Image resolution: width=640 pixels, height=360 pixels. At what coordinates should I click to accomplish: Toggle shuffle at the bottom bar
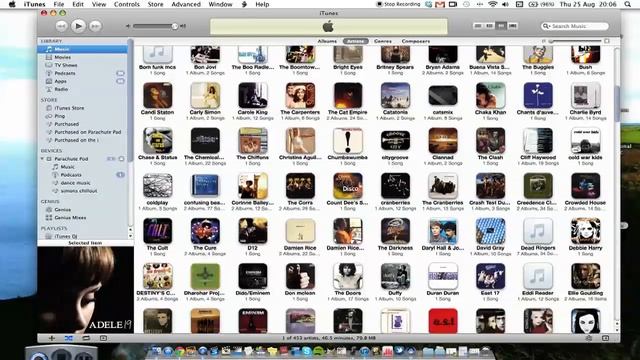point(69,338)
